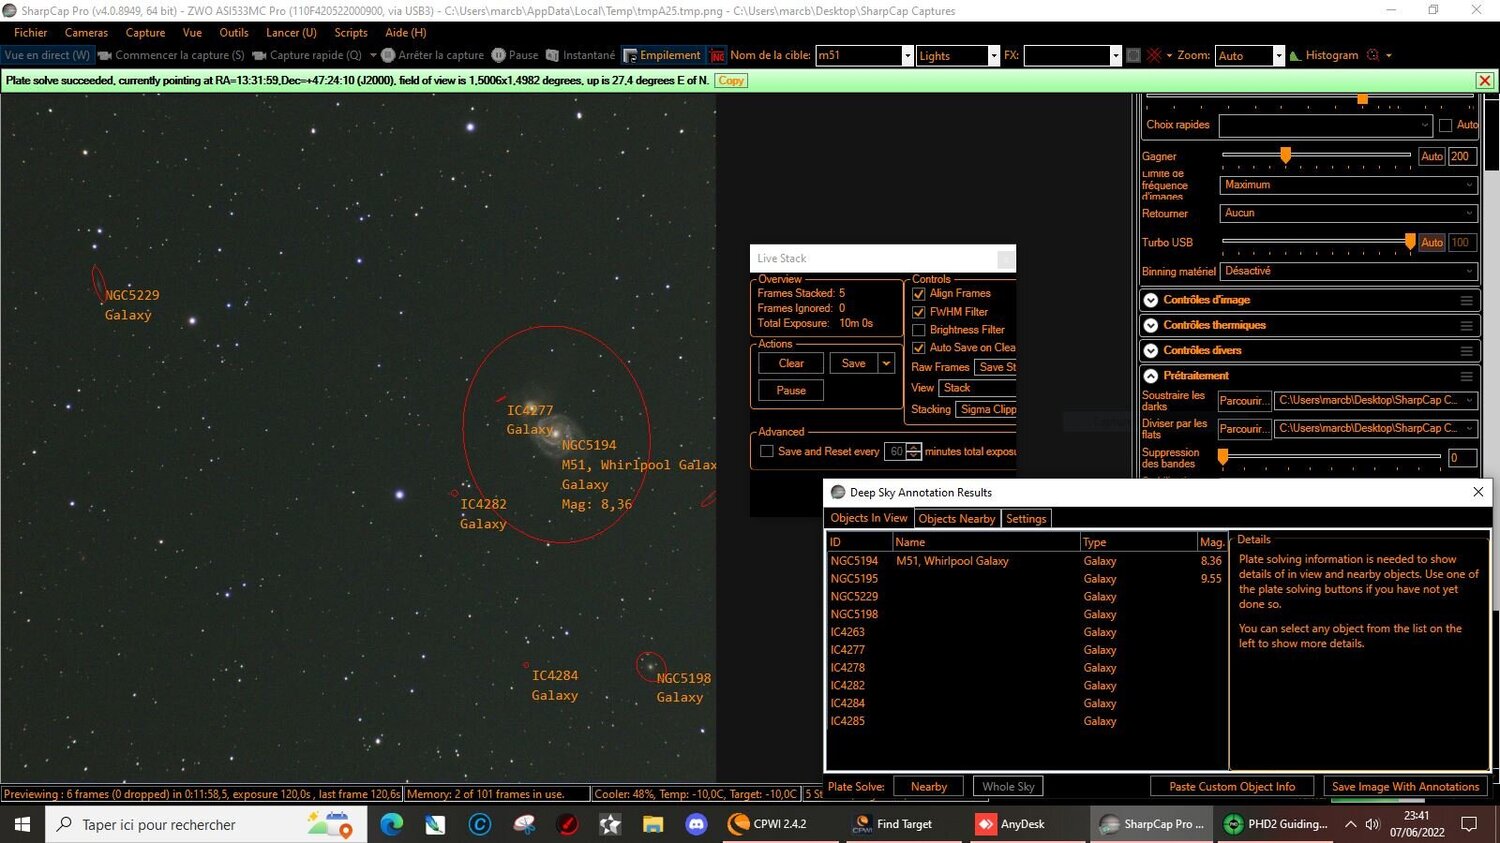The height and width of the screenshot is (843, 1500).
Task: Click the Instantané snapshot icon
Action: tap(552, 55)
